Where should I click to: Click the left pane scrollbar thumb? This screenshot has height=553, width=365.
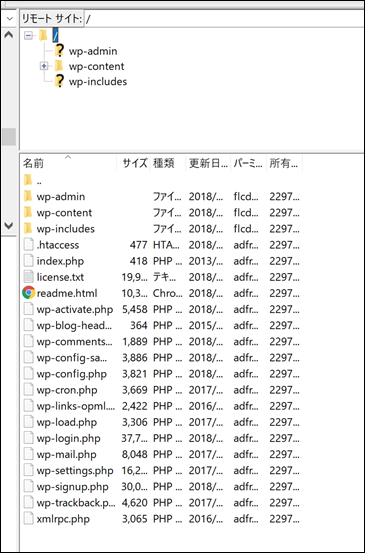click(x=9, y=137)
